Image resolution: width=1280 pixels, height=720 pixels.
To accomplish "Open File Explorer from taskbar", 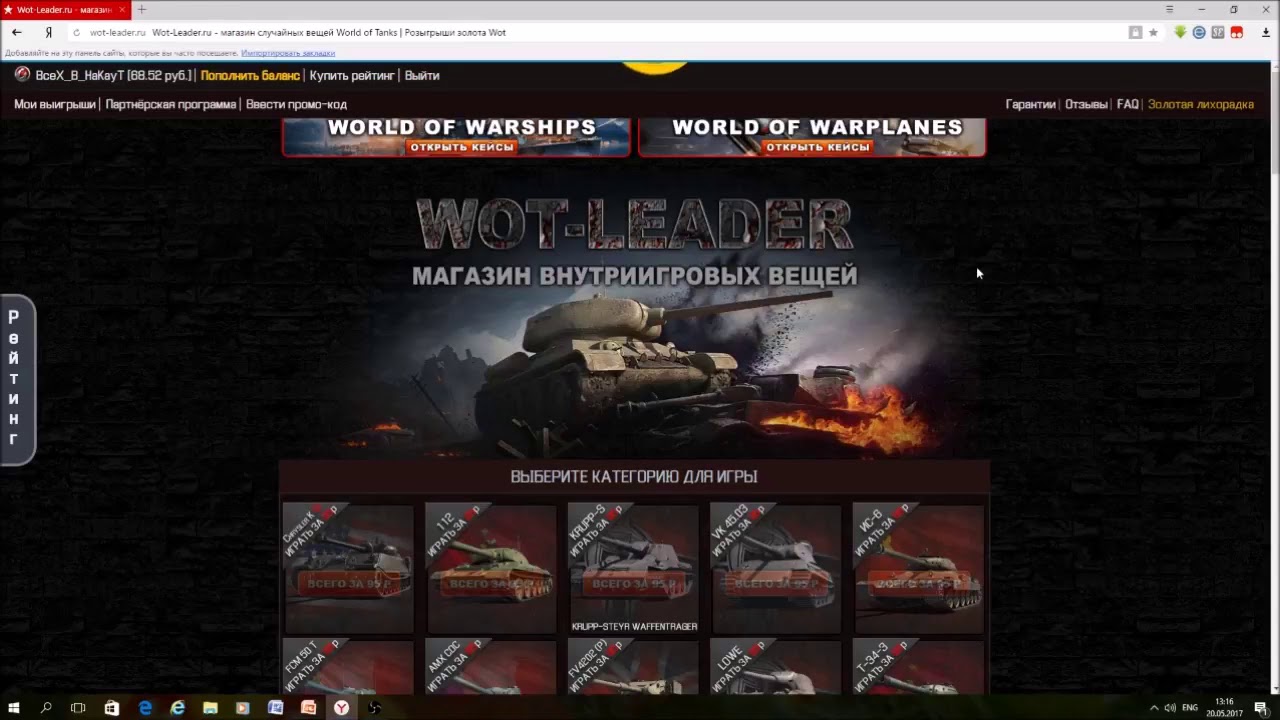I will click(210, 707).
